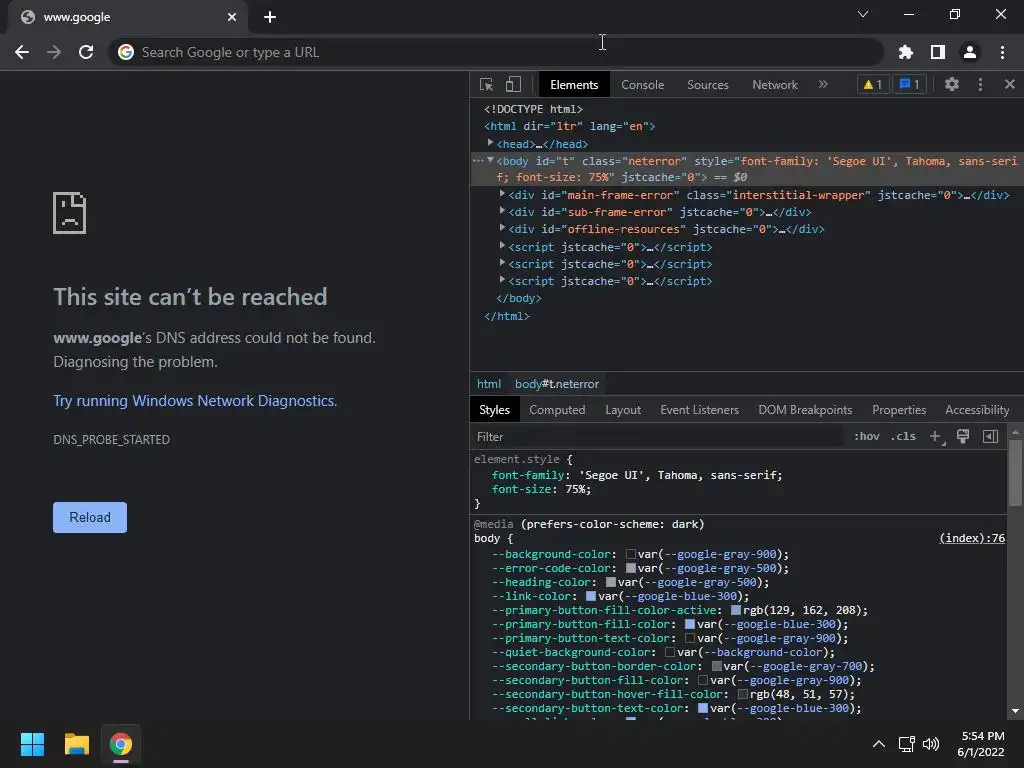Close the DevTools panel

[1009, 84]
